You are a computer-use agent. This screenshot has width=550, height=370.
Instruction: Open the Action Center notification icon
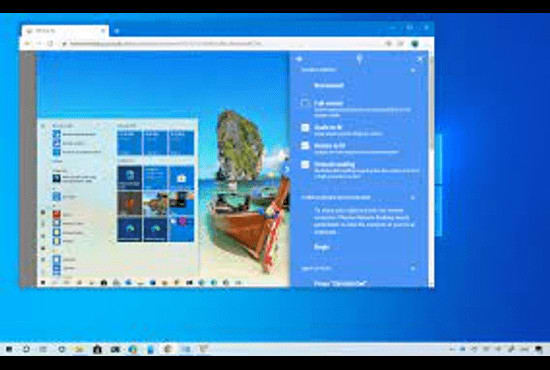pos(539,349)
